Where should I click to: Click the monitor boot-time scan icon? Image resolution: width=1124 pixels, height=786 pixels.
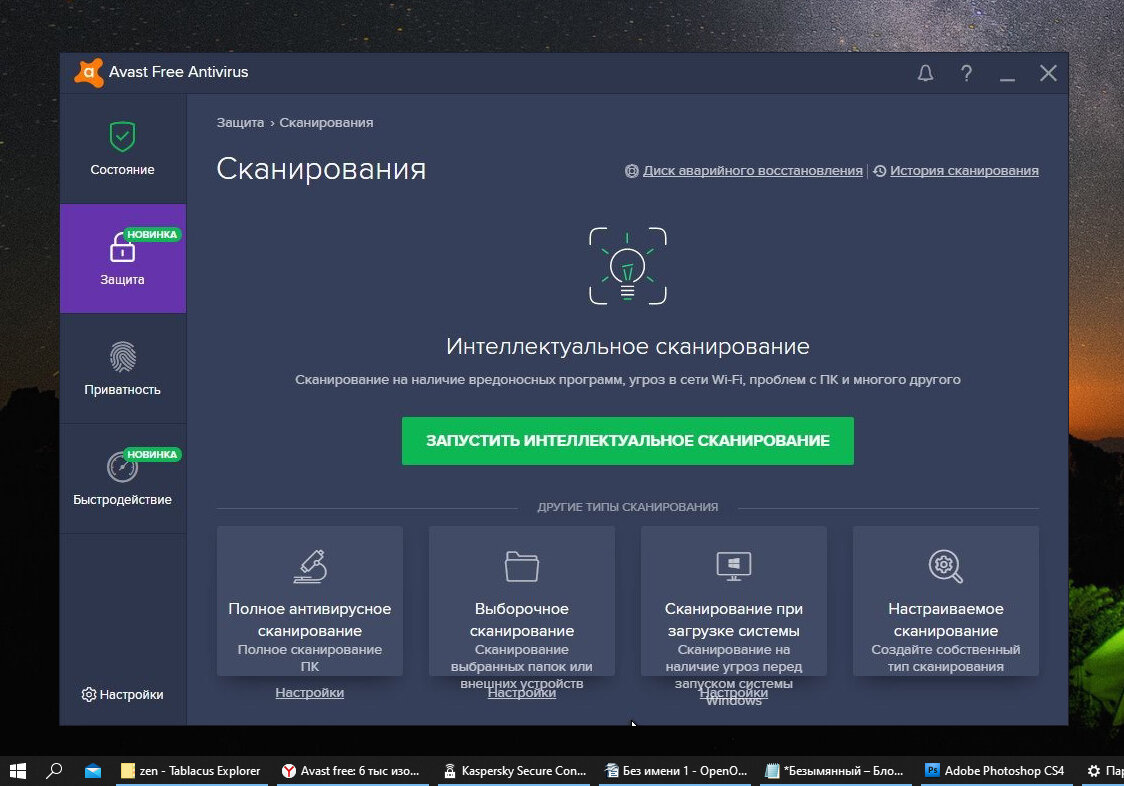point(734,567)
